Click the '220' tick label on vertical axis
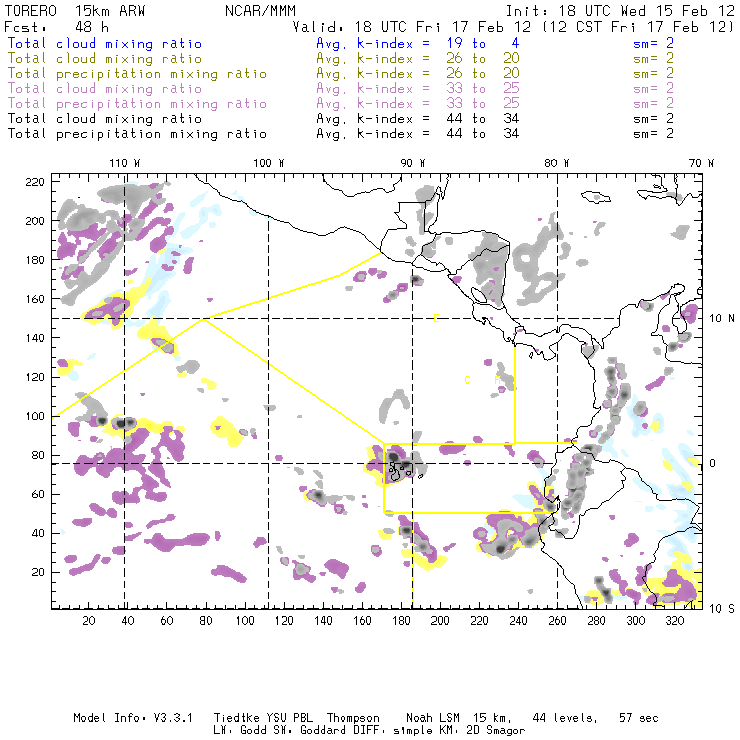This screenshot has height=740, width=740. (x=35, y=182)
